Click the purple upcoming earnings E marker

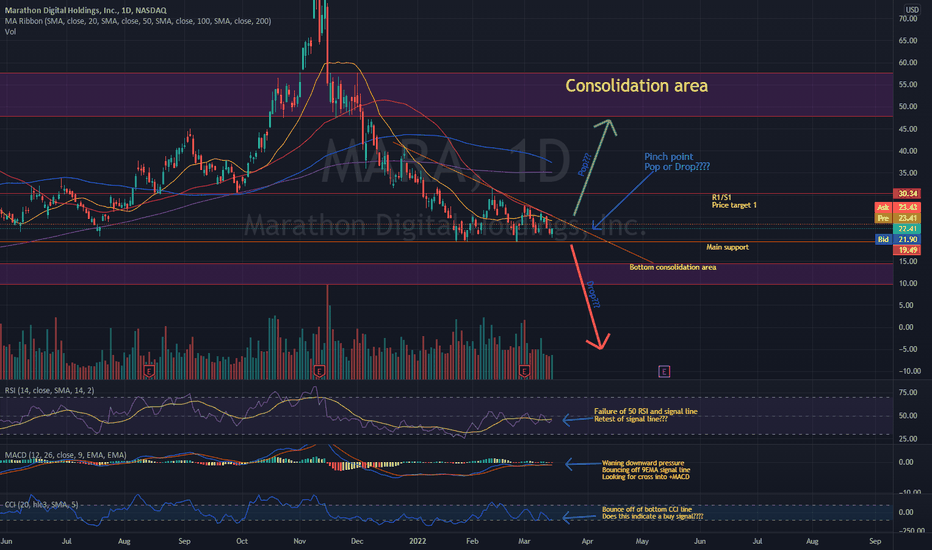664,372
